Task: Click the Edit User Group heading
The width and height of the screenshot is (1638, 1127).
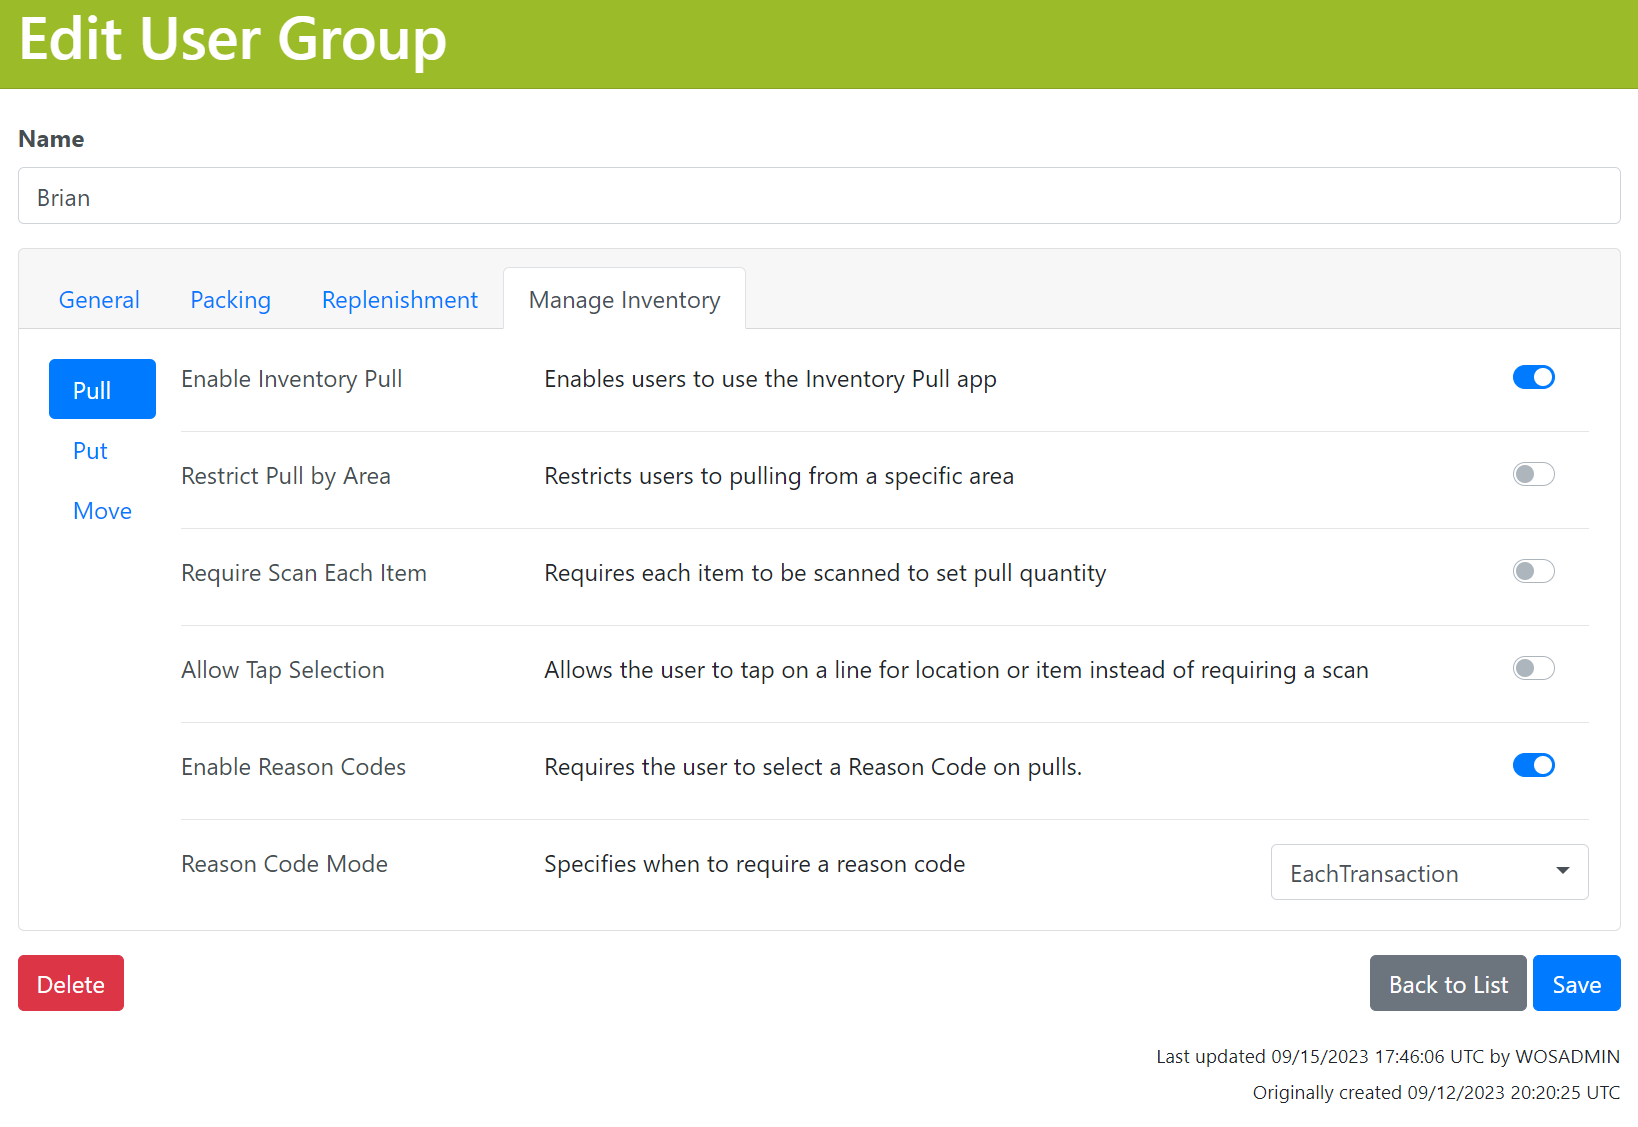Action: pyautogui.click(x=233, y=40)
